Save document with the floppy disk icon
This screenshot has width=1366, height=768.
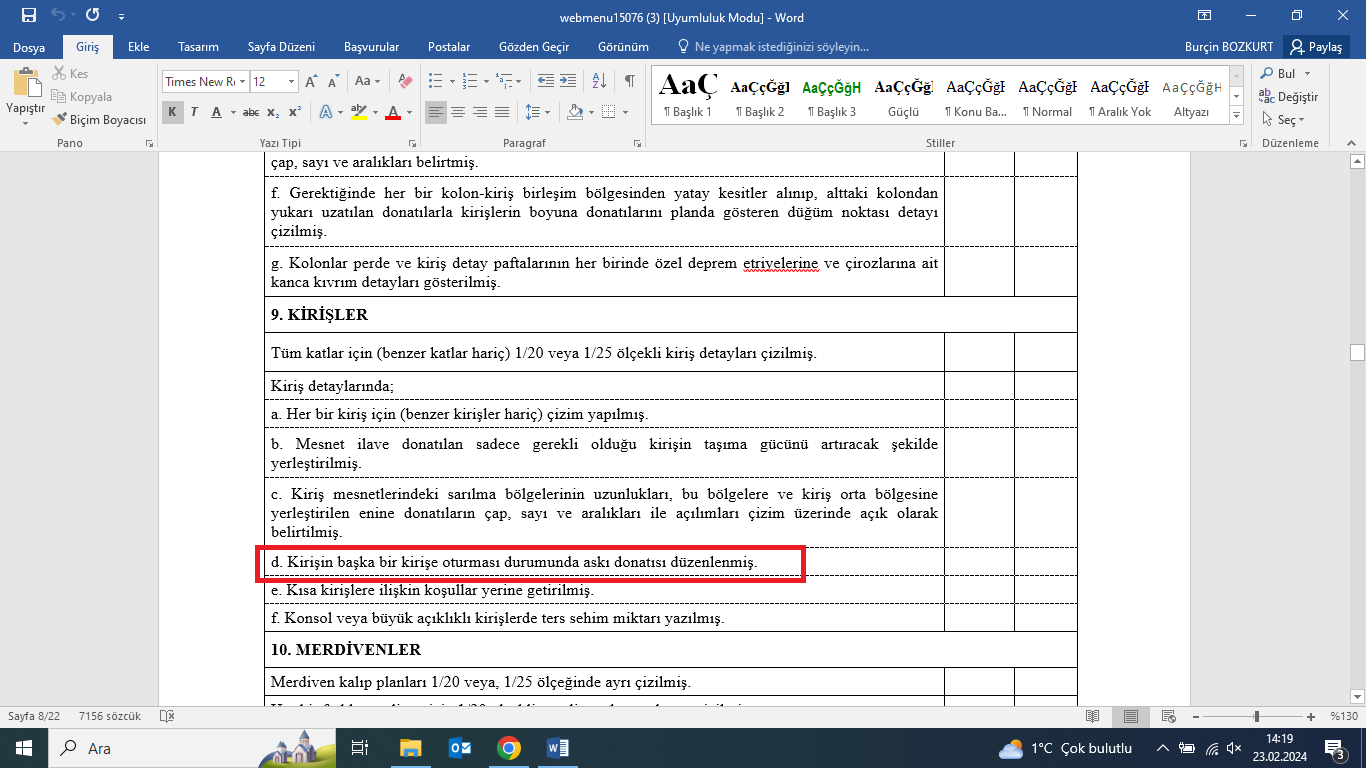[x=28, y=16]
